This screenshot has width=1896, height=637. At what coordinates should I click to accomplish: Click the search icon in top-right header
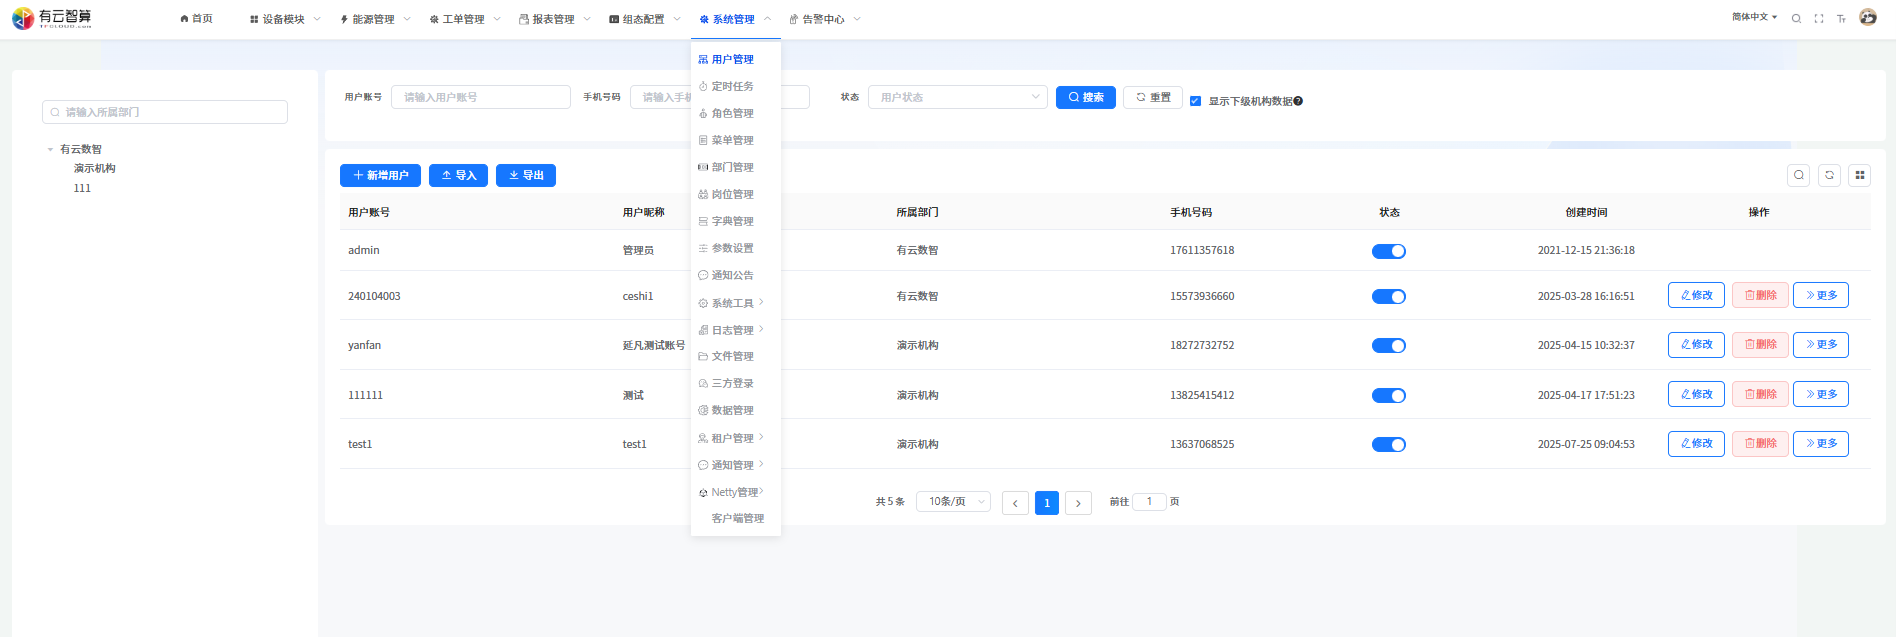click(x=1796, y=19)
